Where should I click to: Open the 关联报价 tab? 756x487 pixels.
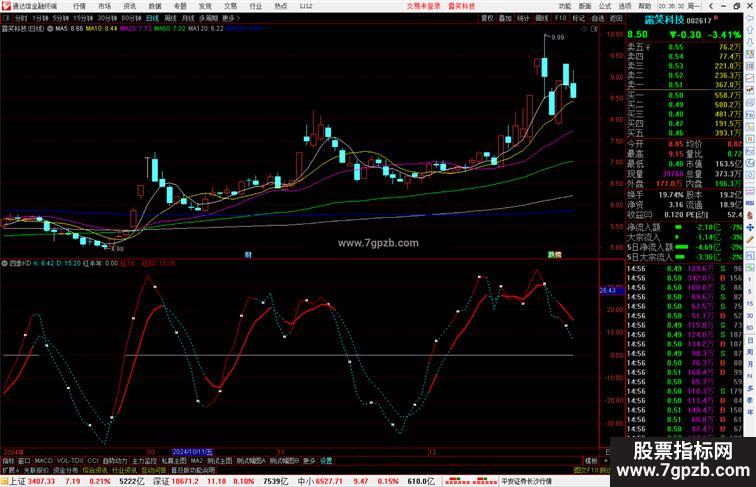(36, 470)
